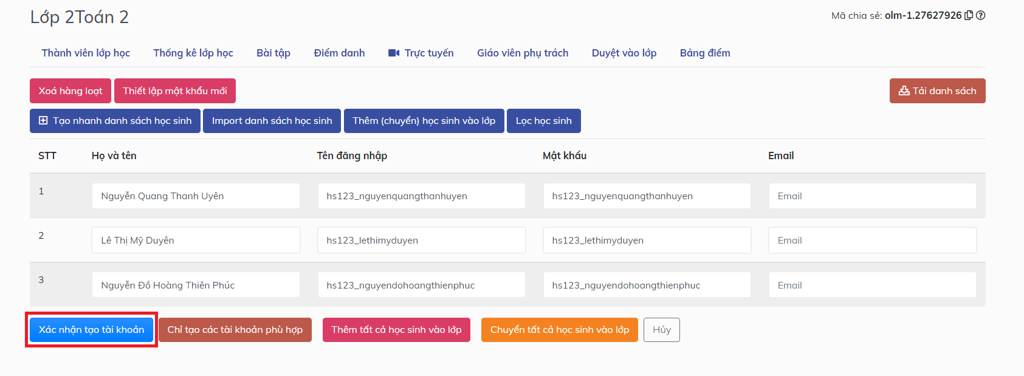Click Email field for Nguyễn Quang Thanh Uyên
Screen dimensions: 1024x376
(x=872, y=196)
